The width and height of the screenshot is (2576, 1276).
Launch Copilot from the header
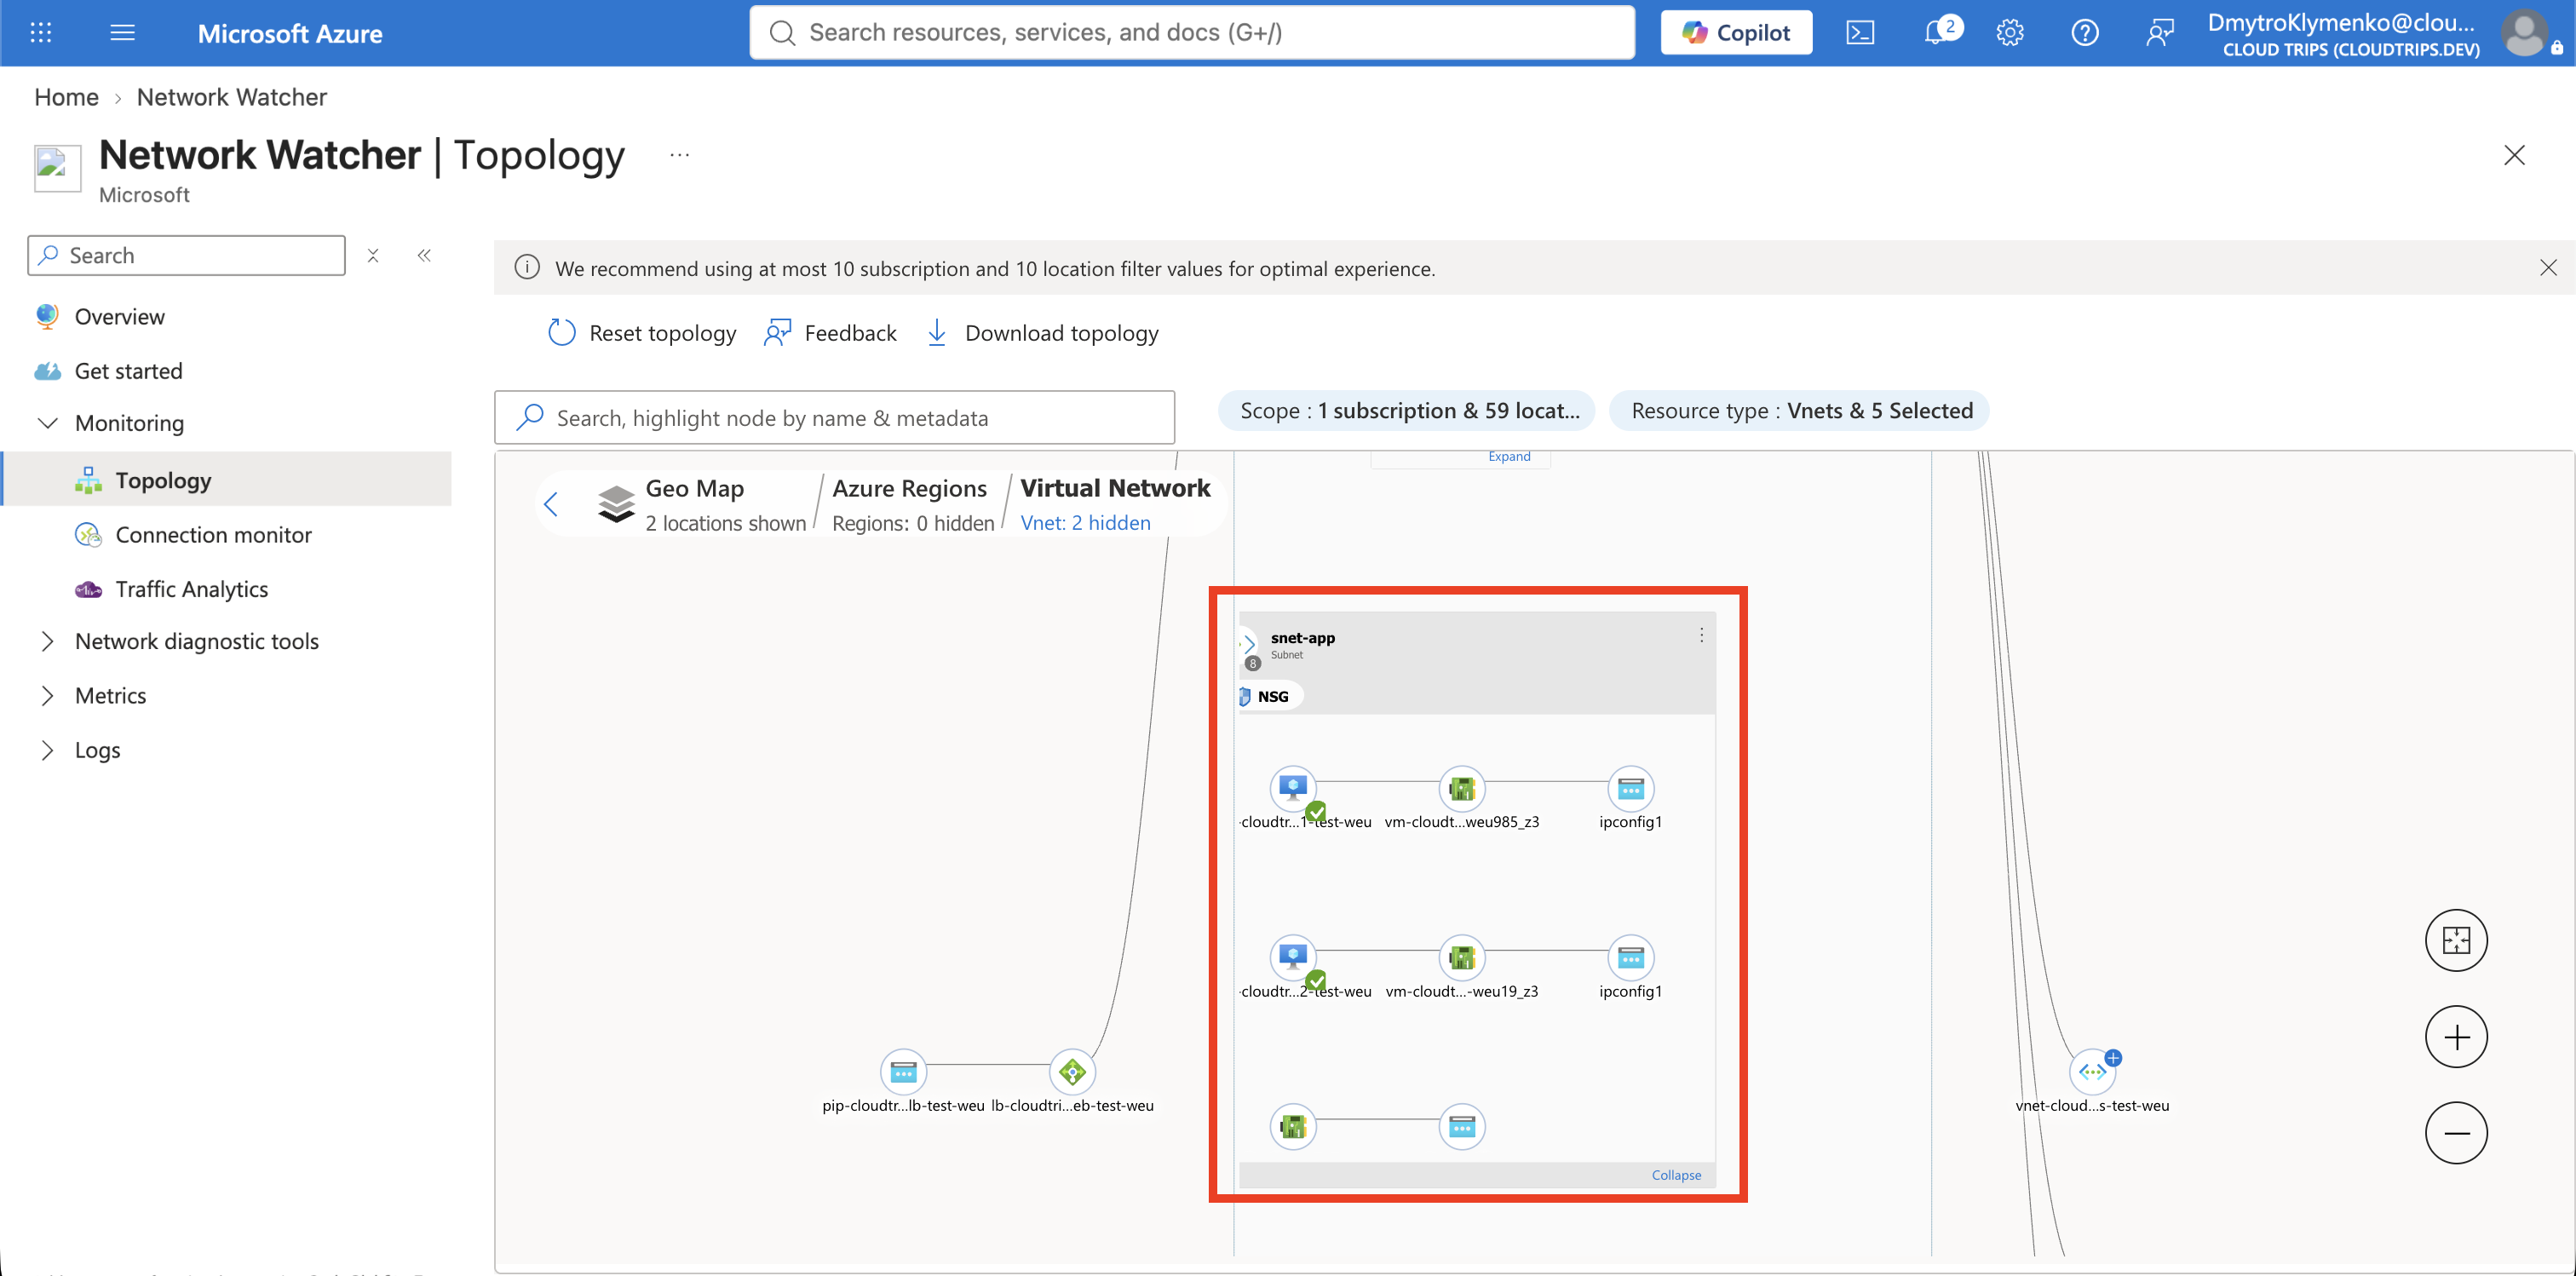tap(1736, 33)
